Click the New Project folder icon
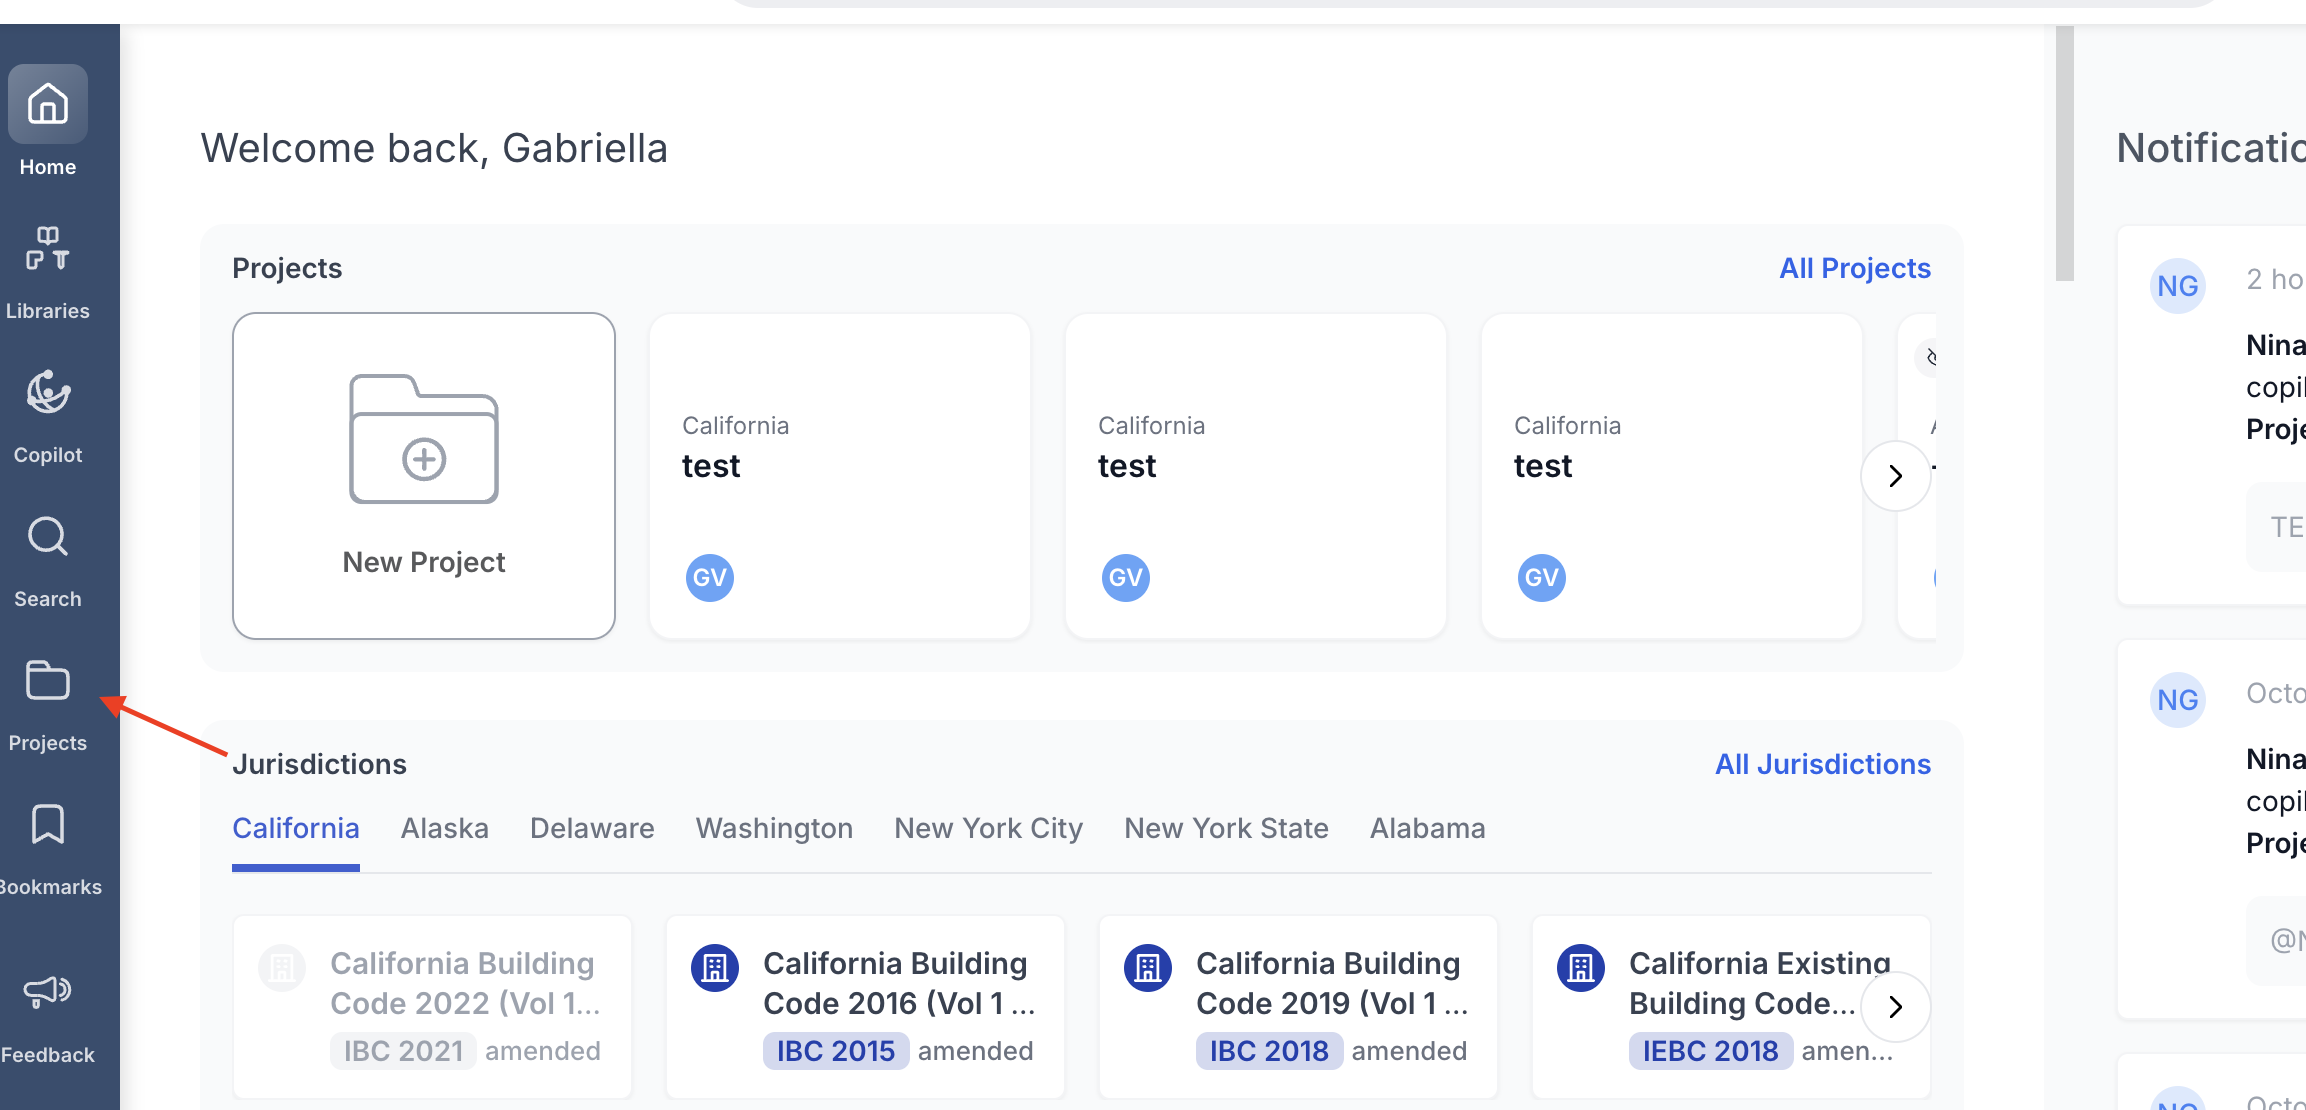 click(x=424, y=440)
